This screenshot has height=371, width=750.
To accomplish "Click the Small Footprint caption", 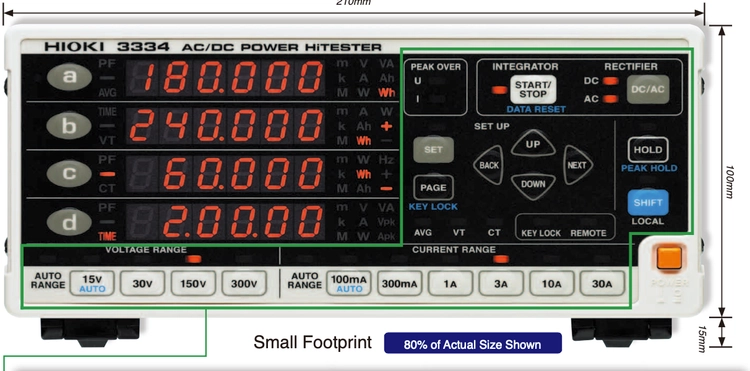I will coord(312,342).
